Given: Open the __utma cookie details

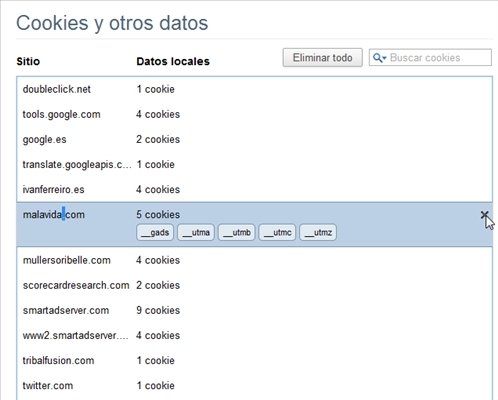Looking at the screenshot, I should point(196,232).
